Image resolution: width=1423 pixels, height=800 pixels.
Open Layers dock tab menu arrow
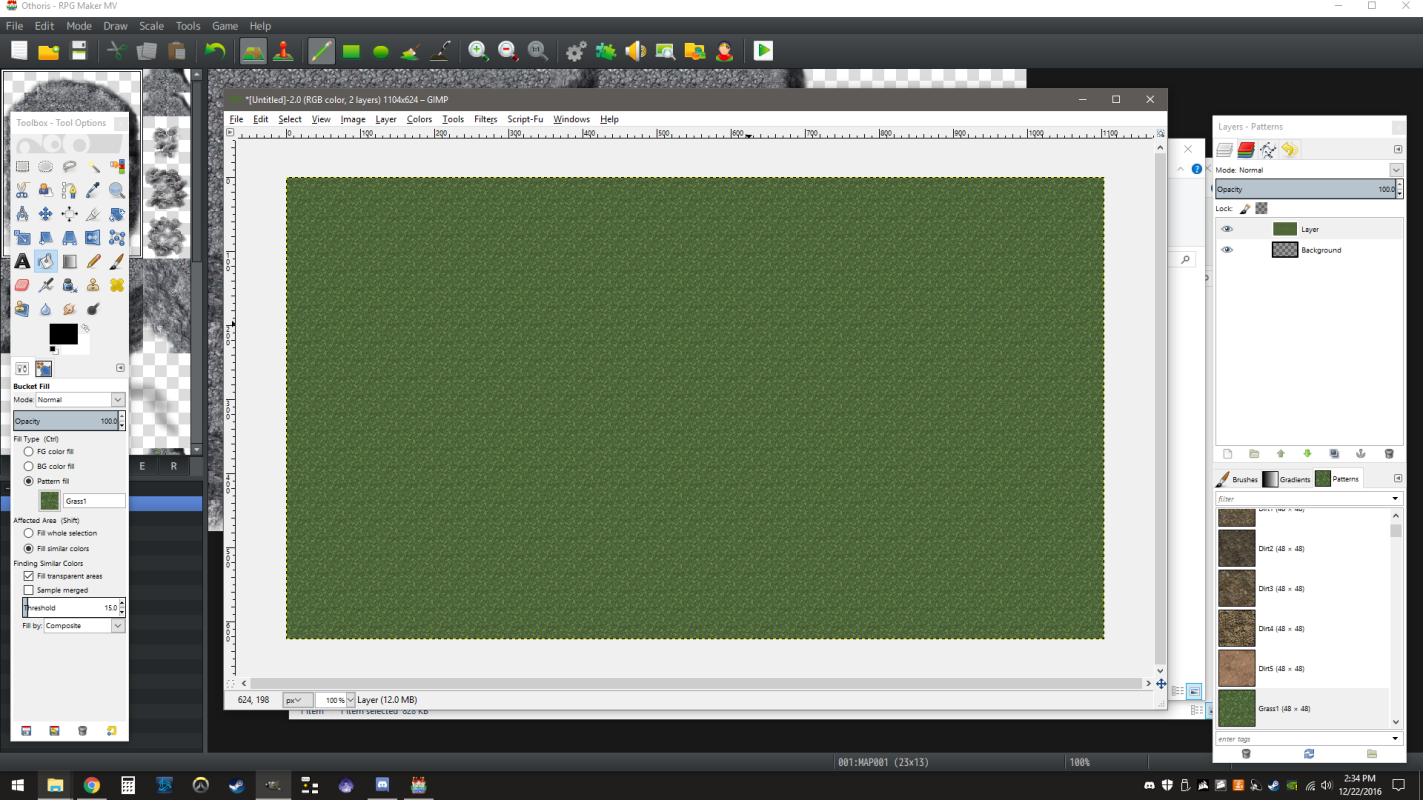tap(1398, 149)
